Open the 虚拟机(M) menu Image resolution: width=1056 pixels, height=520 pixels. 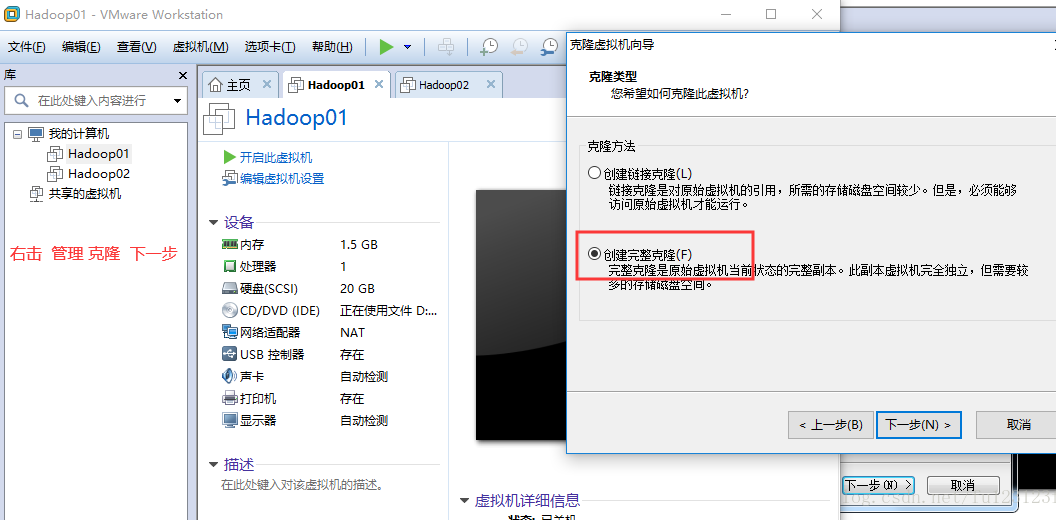pos(201,46)
